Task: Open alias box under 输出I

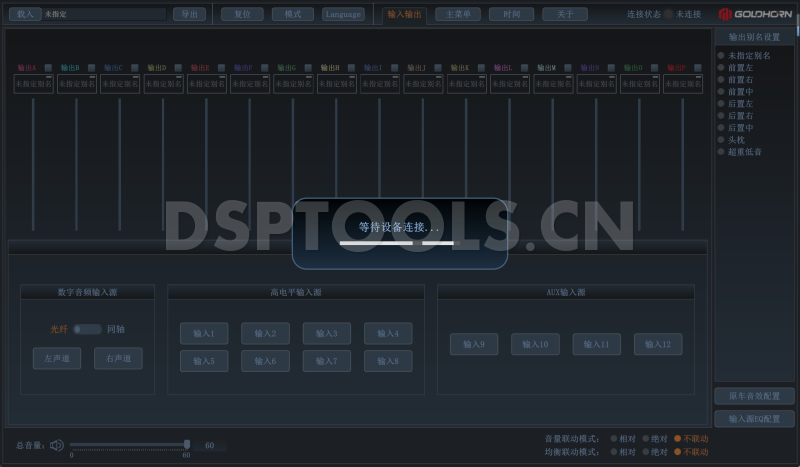Action: click(380, 84)
